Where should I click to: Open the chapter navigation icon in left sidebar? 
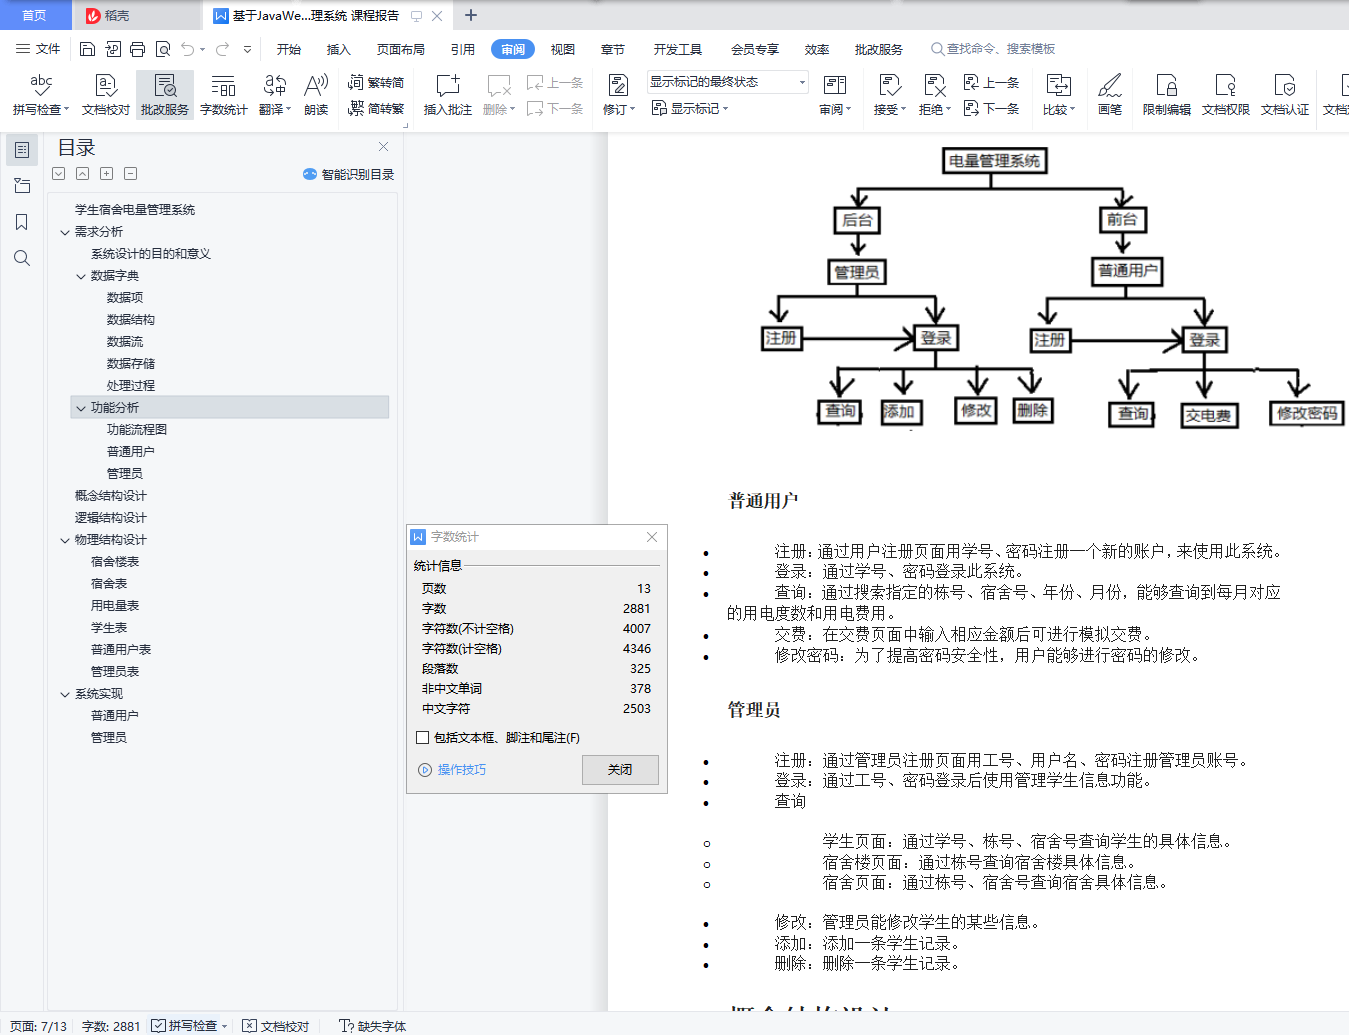click(22, 186)
